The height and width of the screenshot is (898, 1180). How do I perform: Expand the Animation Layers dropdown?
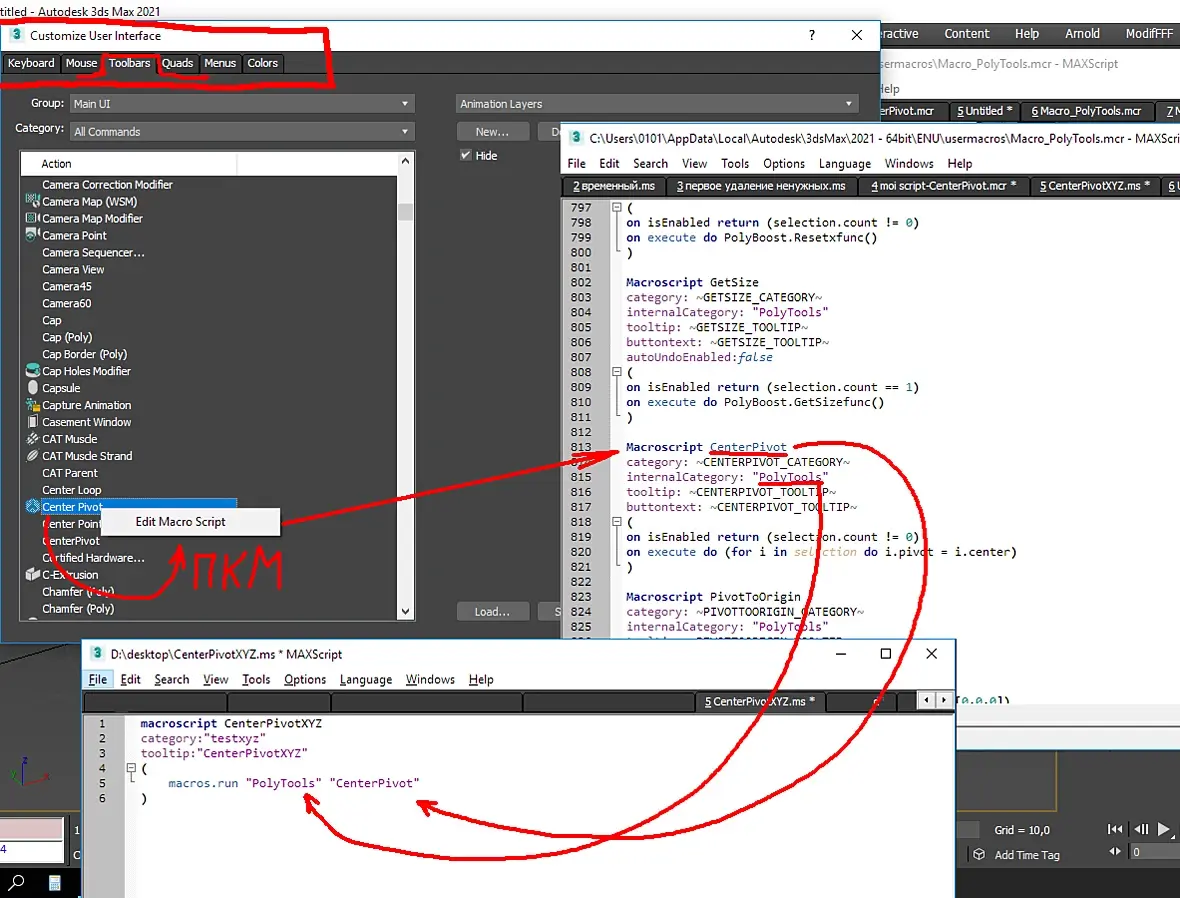click(657, 104)
